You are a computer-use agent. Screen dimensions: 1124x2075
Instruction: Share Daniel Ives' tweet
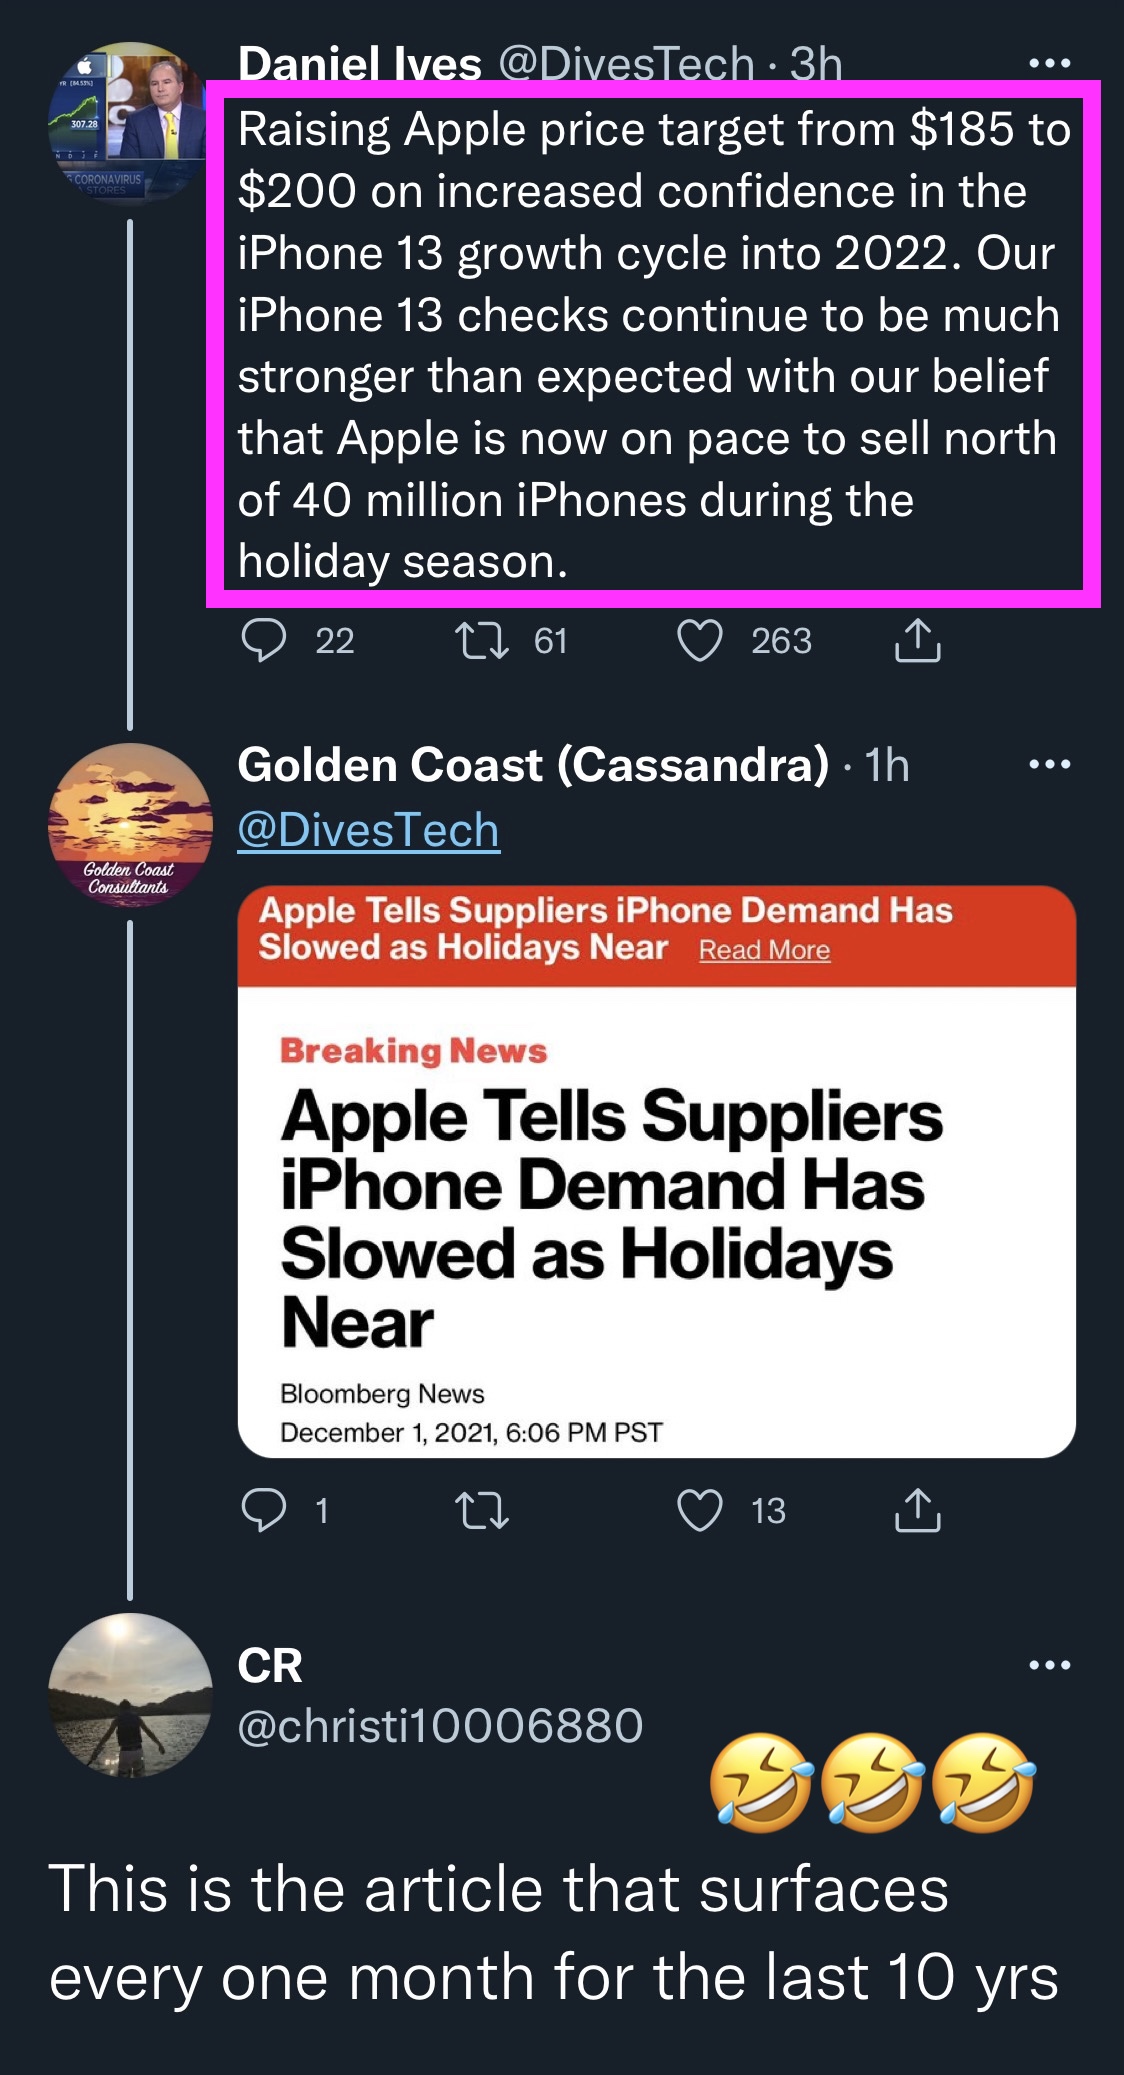(x=917, y=640)
